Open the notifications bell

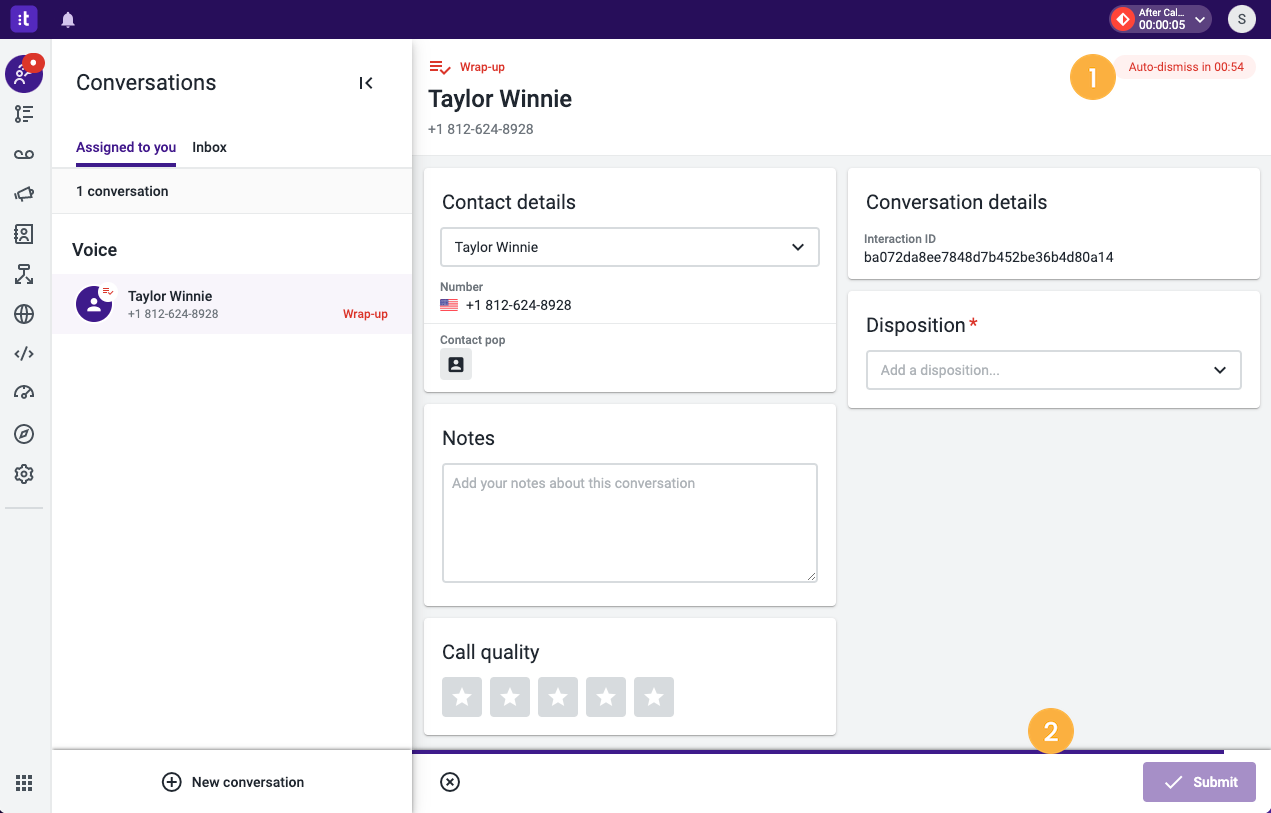(x=68, y=19)
